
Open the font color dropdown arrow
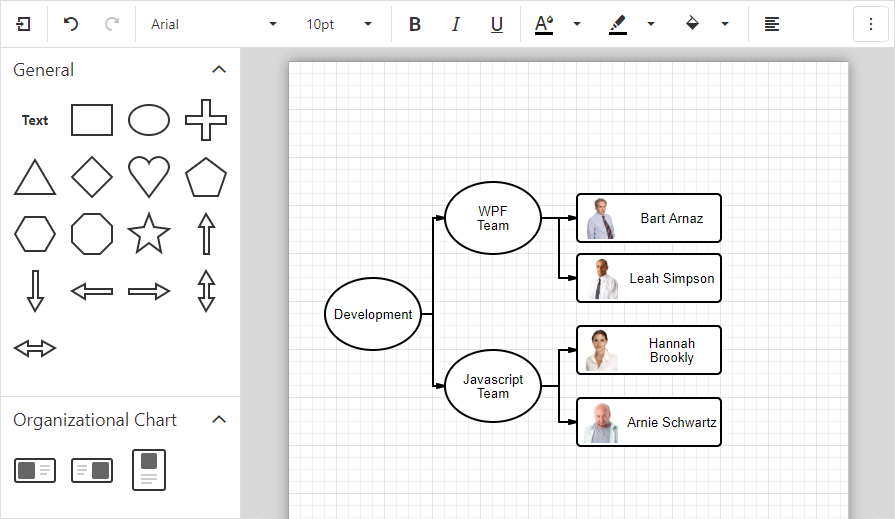[x=577, y=24]
